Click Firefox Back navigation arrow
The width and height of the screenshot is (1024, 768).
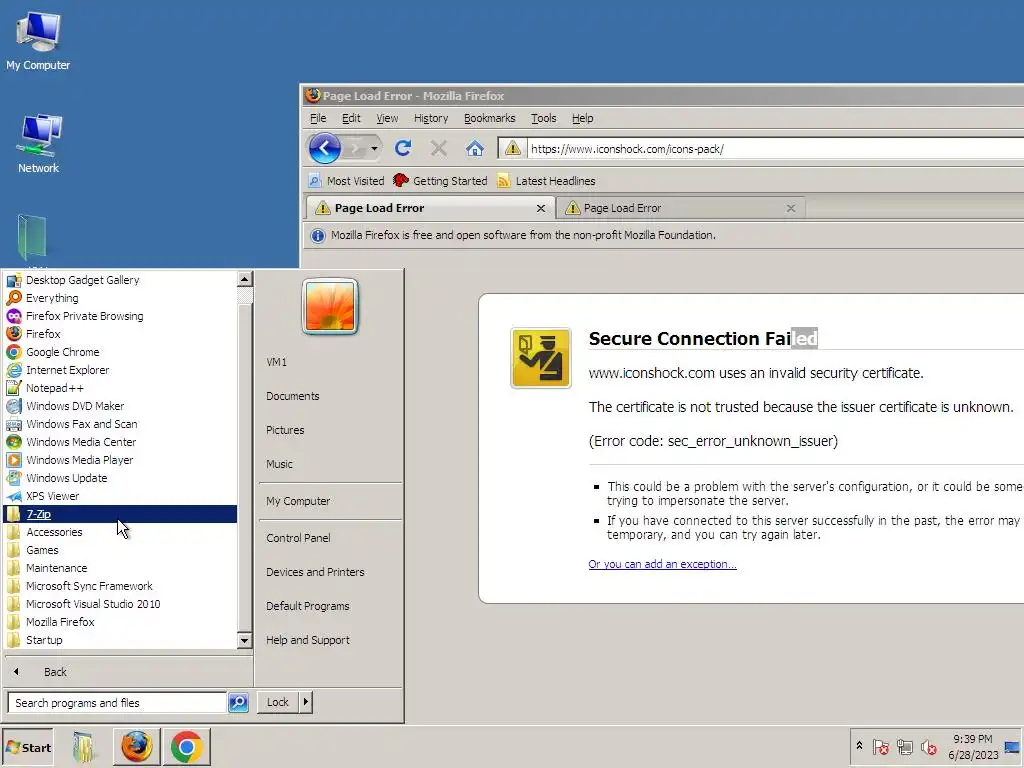[325, 148]
